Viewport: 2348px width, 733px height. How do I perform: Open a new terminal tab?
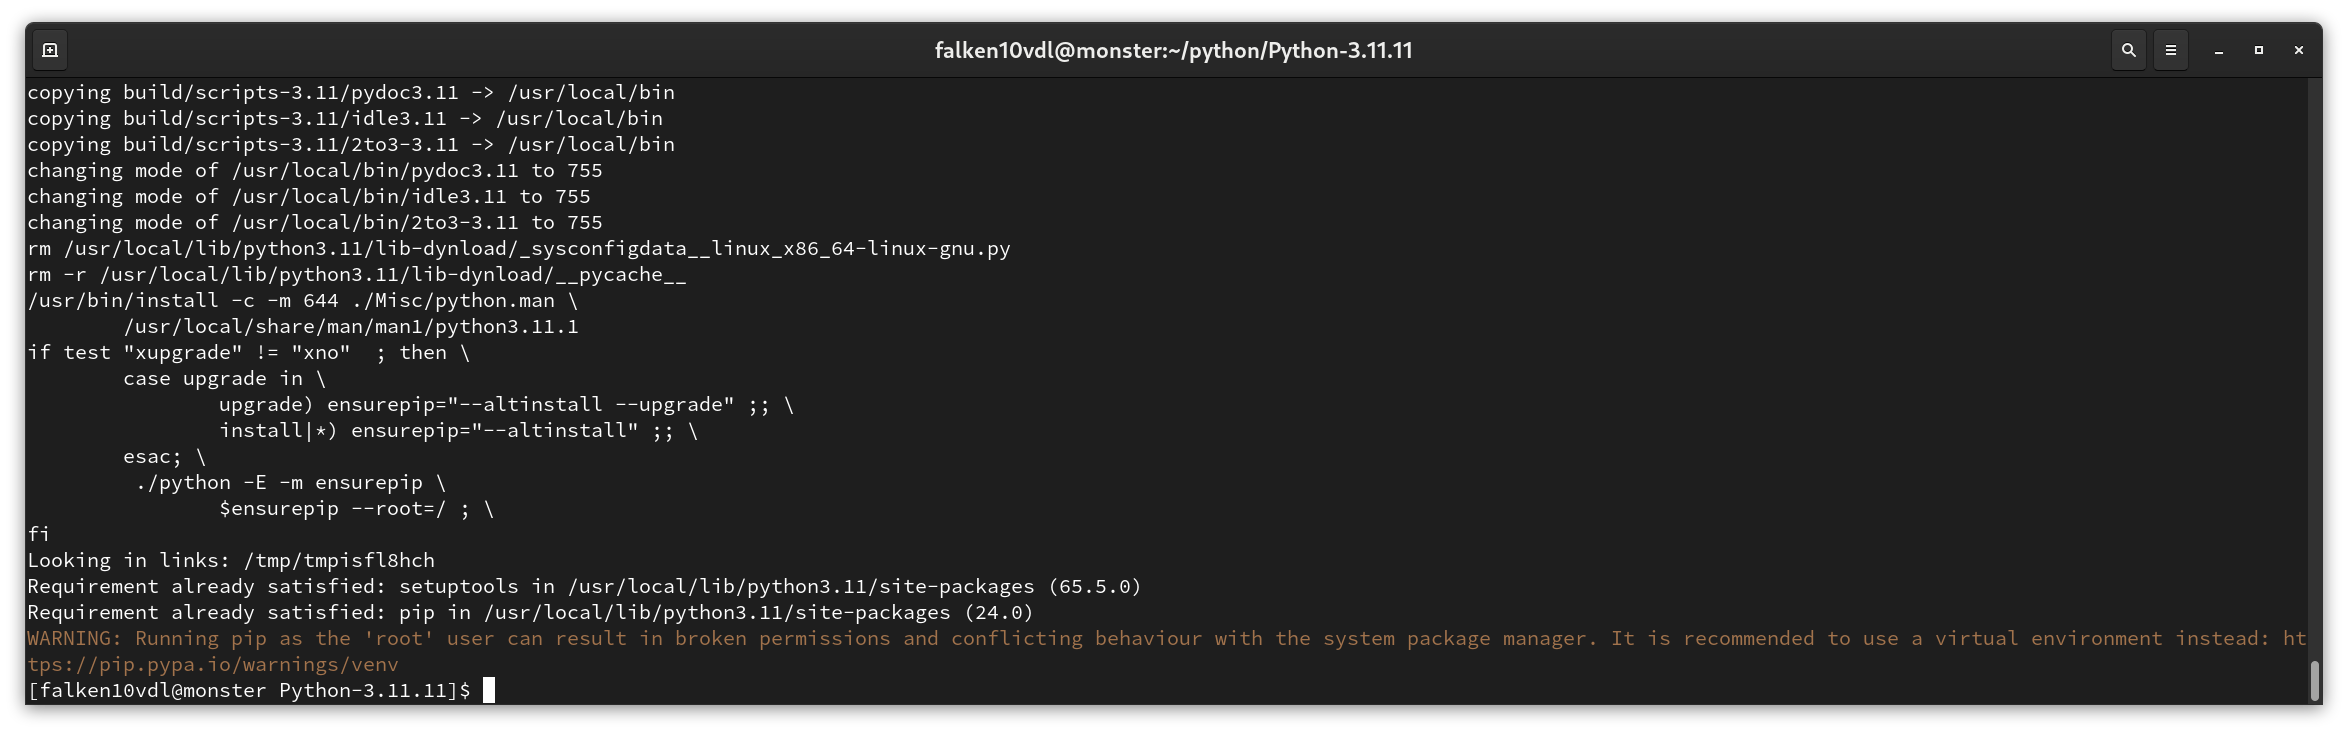50,50
